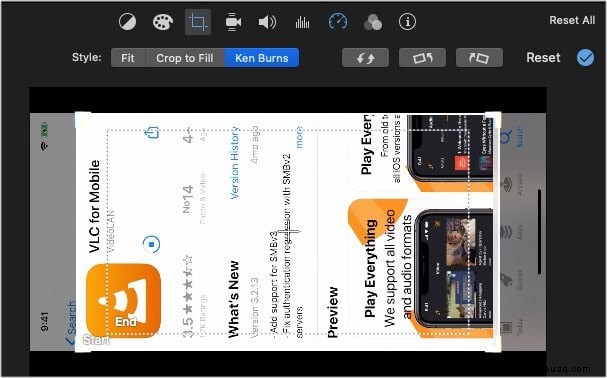
Task: Rotate the clip counterclockwise
Action: coord(422,58)
